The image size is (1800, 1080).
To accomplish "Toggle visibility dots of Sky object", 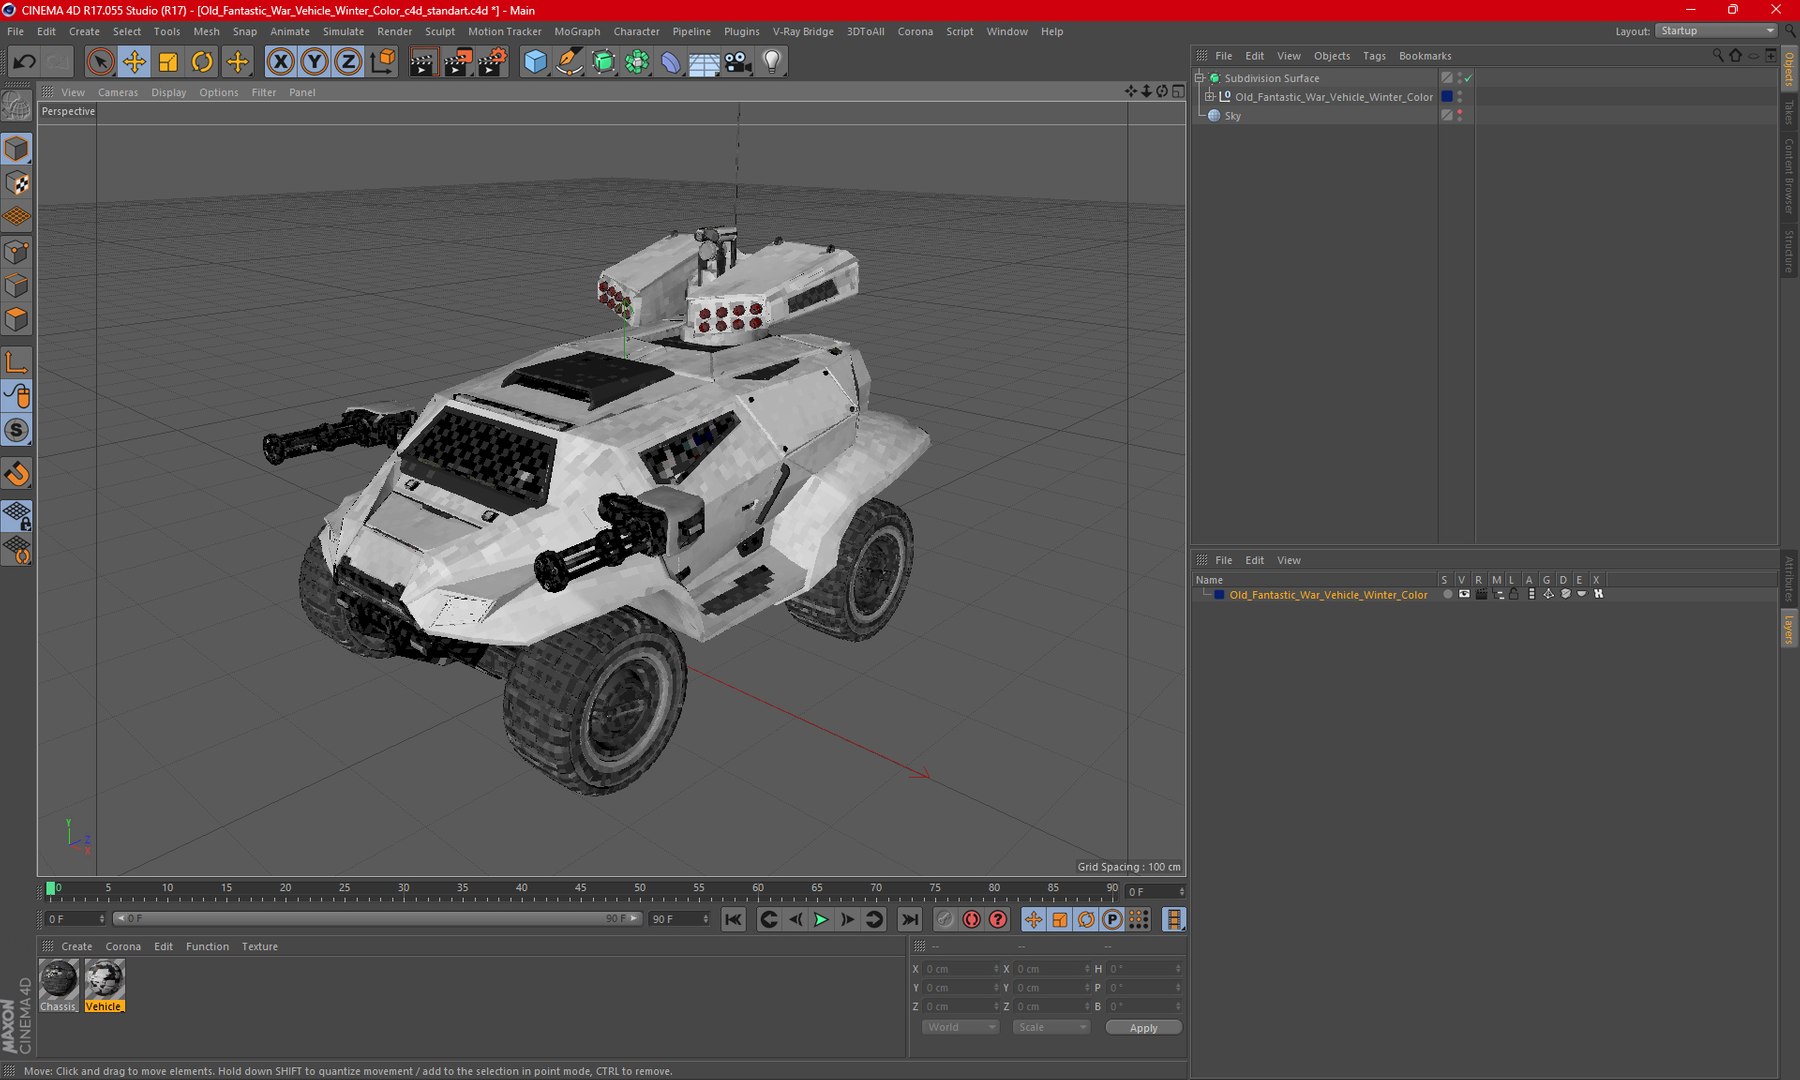I will (x=1460, y=115).
